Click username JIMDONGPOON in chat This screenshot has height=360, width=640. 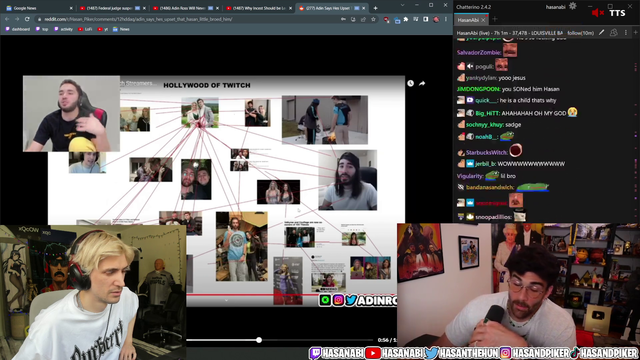pos(478,89)
